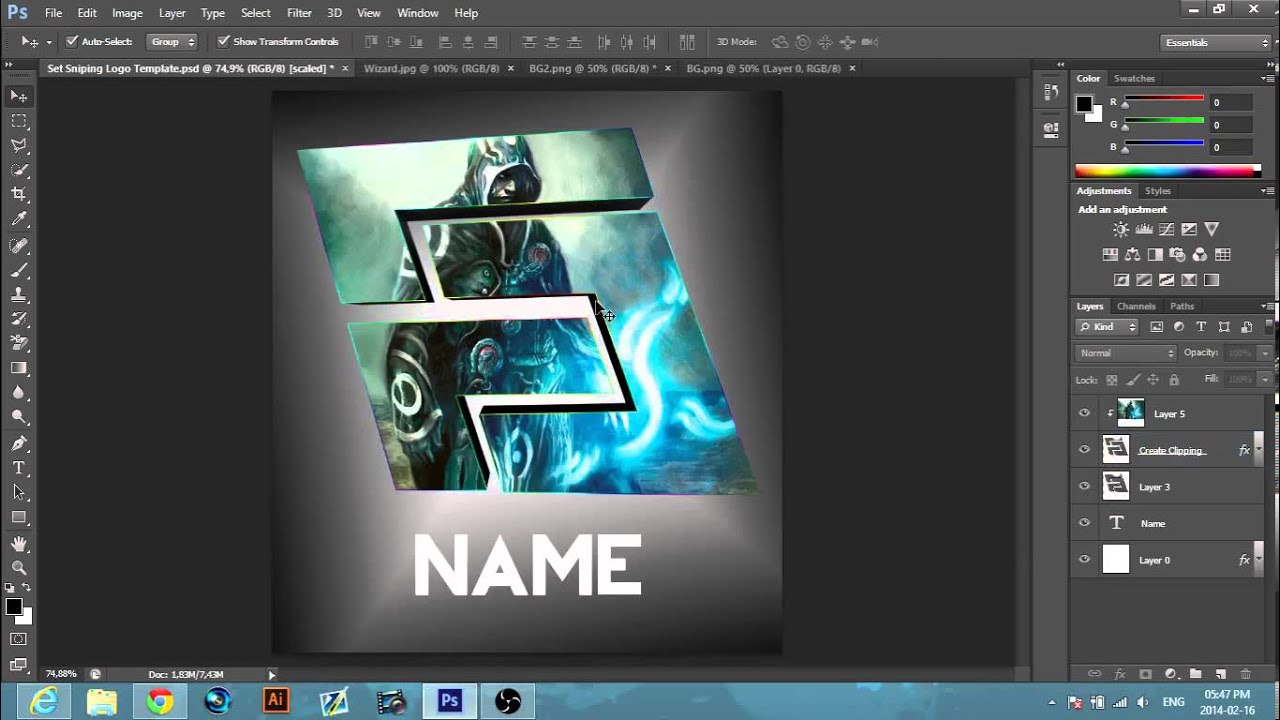Image resolution: width=1280 pixels, height=720 pixels.
Task: Add Brightness/Contrast adjustment icon
Action: click(1121, 230)
